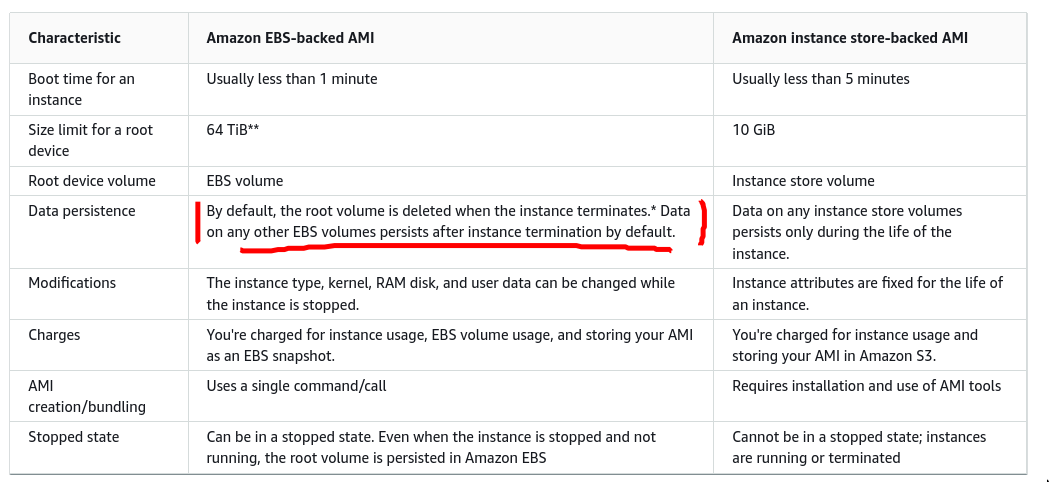Click the red-underlined root volume deletion text
The width and height of the screenshot is (1049, 482).
[x=447, y=221]
